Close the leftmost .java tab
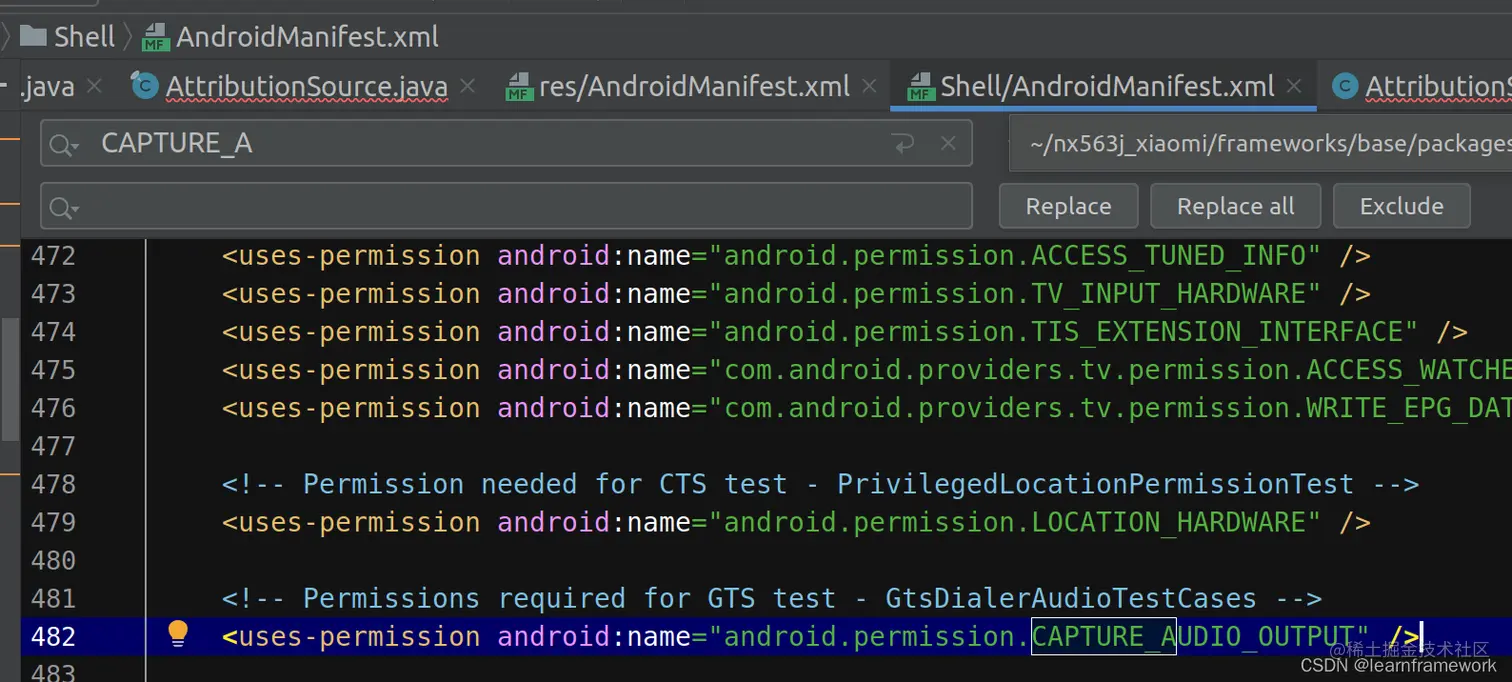 (94, 87)
